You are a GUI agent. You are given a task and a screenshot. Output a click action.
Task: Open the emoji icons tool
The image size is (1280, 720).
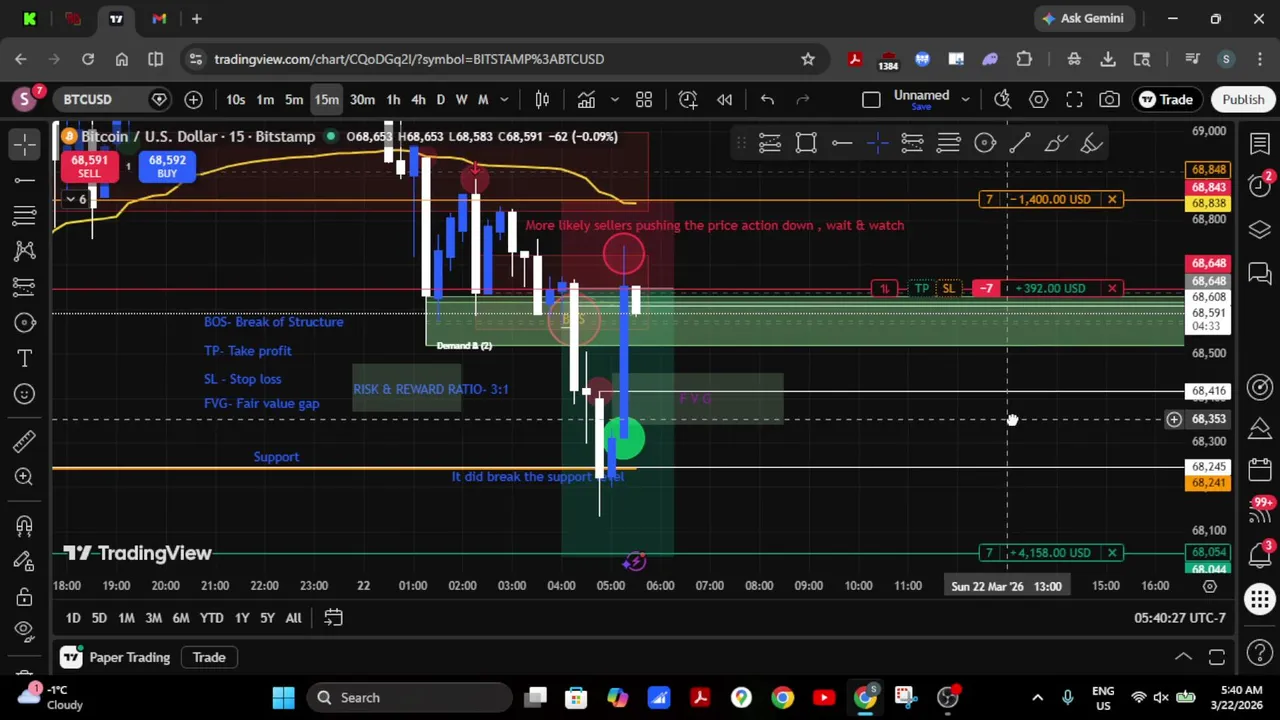25,394
